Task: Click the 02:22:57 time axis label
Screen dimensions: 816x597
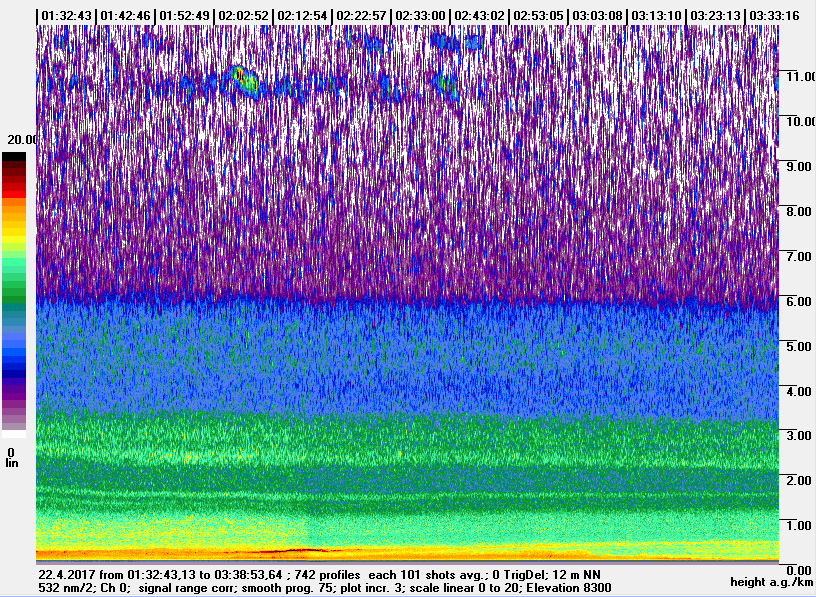Action: [362, 16]
